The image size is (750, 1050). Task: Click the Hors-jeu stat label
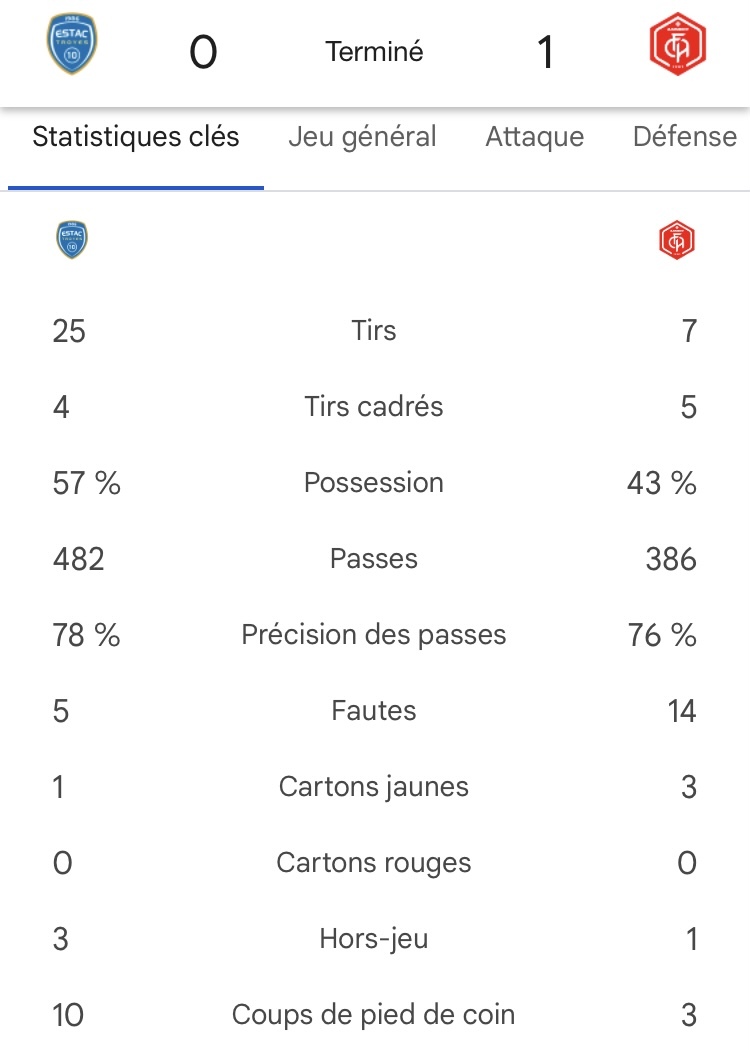(374, 939)
